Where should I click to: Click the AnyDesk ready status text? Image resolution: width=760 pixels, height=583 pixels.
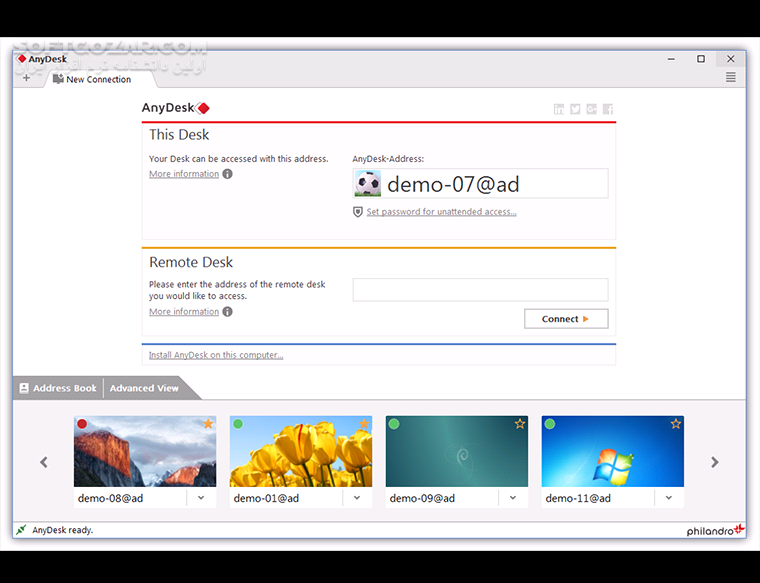(x=63, y=530)
